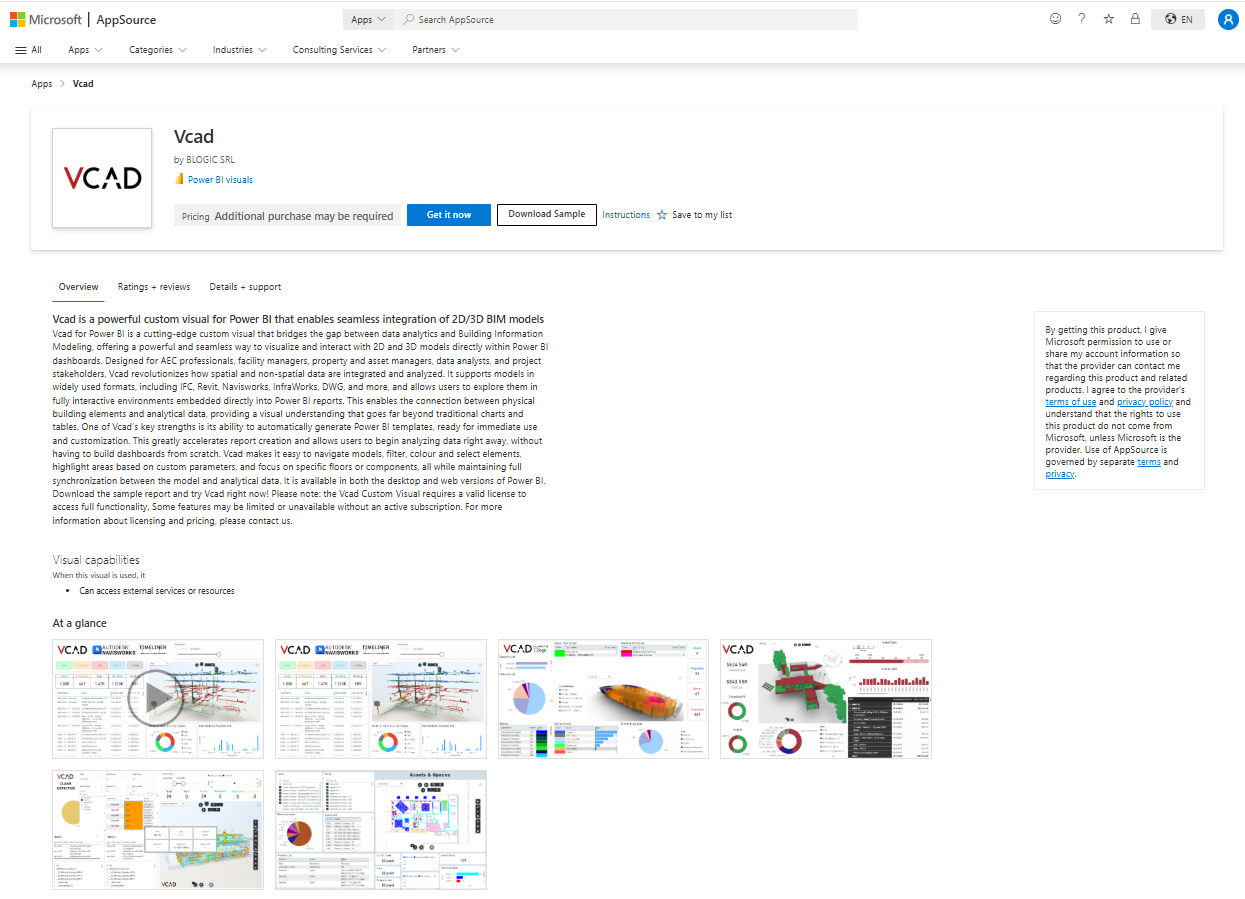This screenshot has width=1245, height=899.
Task: Click the Get it now button
Action: tap(449, 215)
